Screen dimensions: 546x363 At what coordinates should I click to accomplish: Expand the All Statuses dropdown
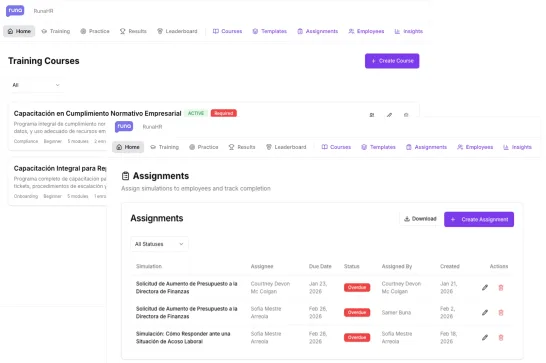click(x=159, y=244)
